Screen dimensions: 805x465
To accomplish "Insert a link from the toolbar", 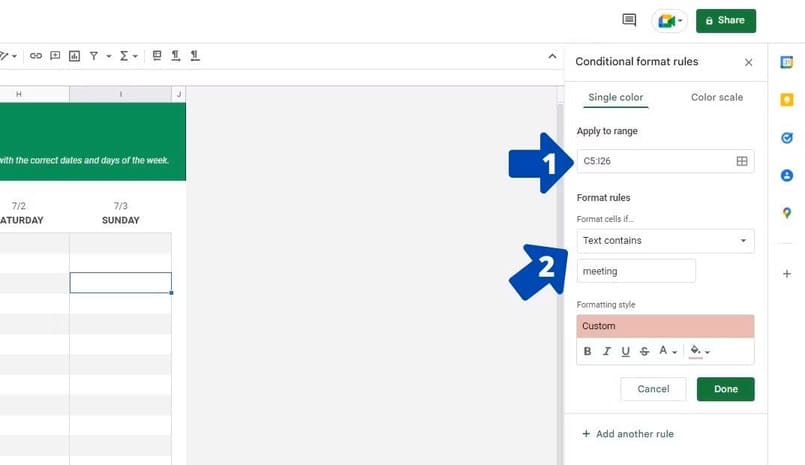I will click(35, 55).
